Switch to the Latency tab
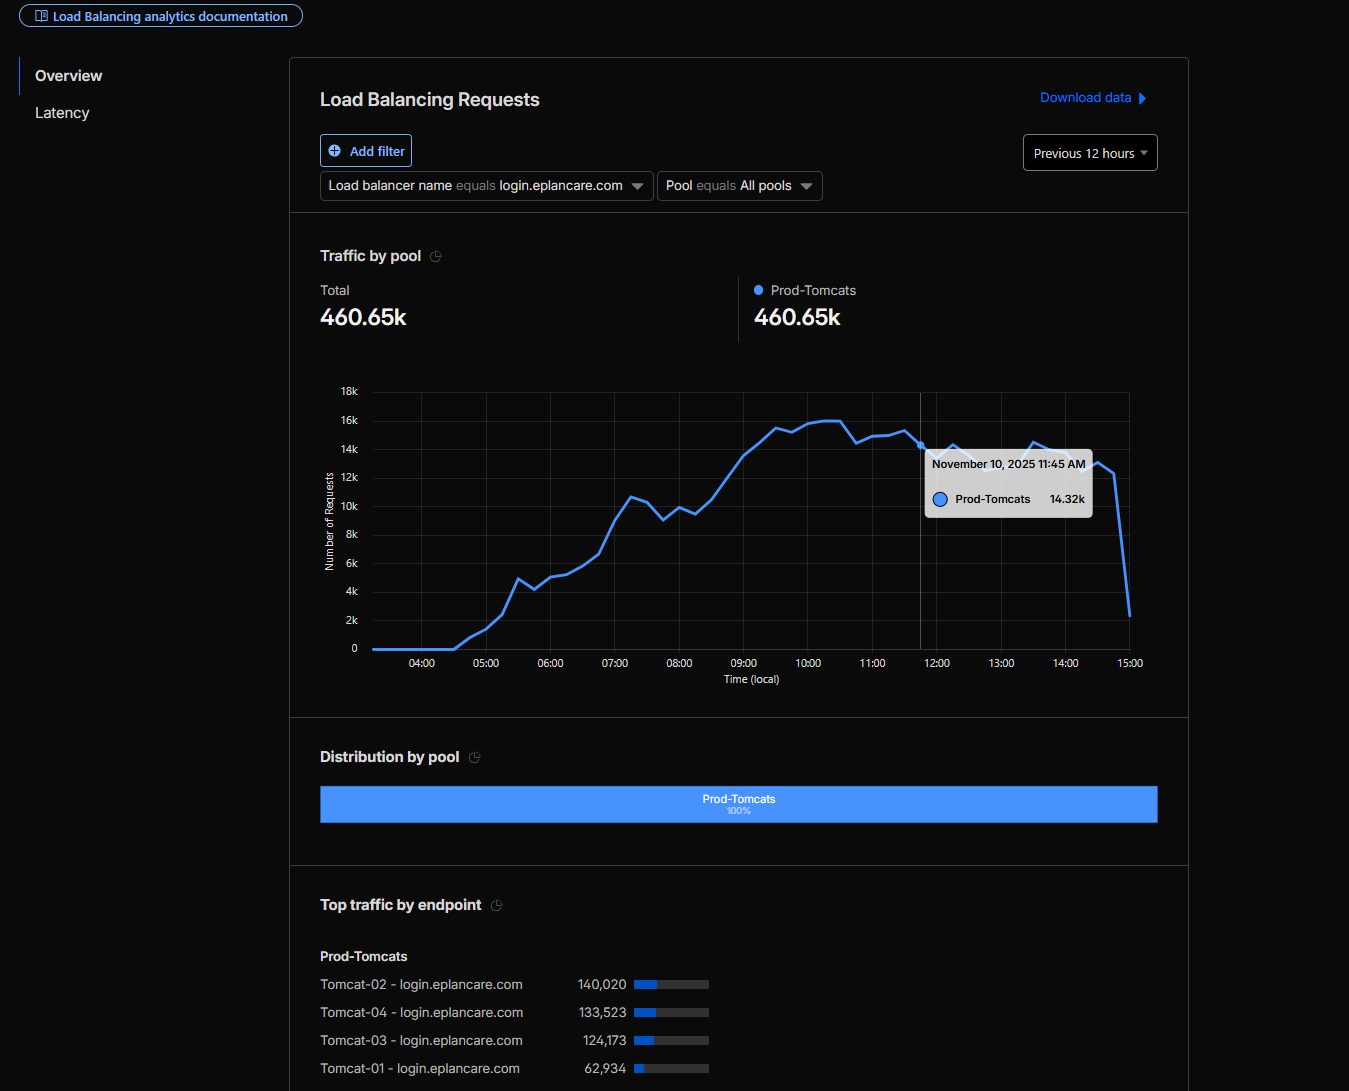 coord(62,113)
